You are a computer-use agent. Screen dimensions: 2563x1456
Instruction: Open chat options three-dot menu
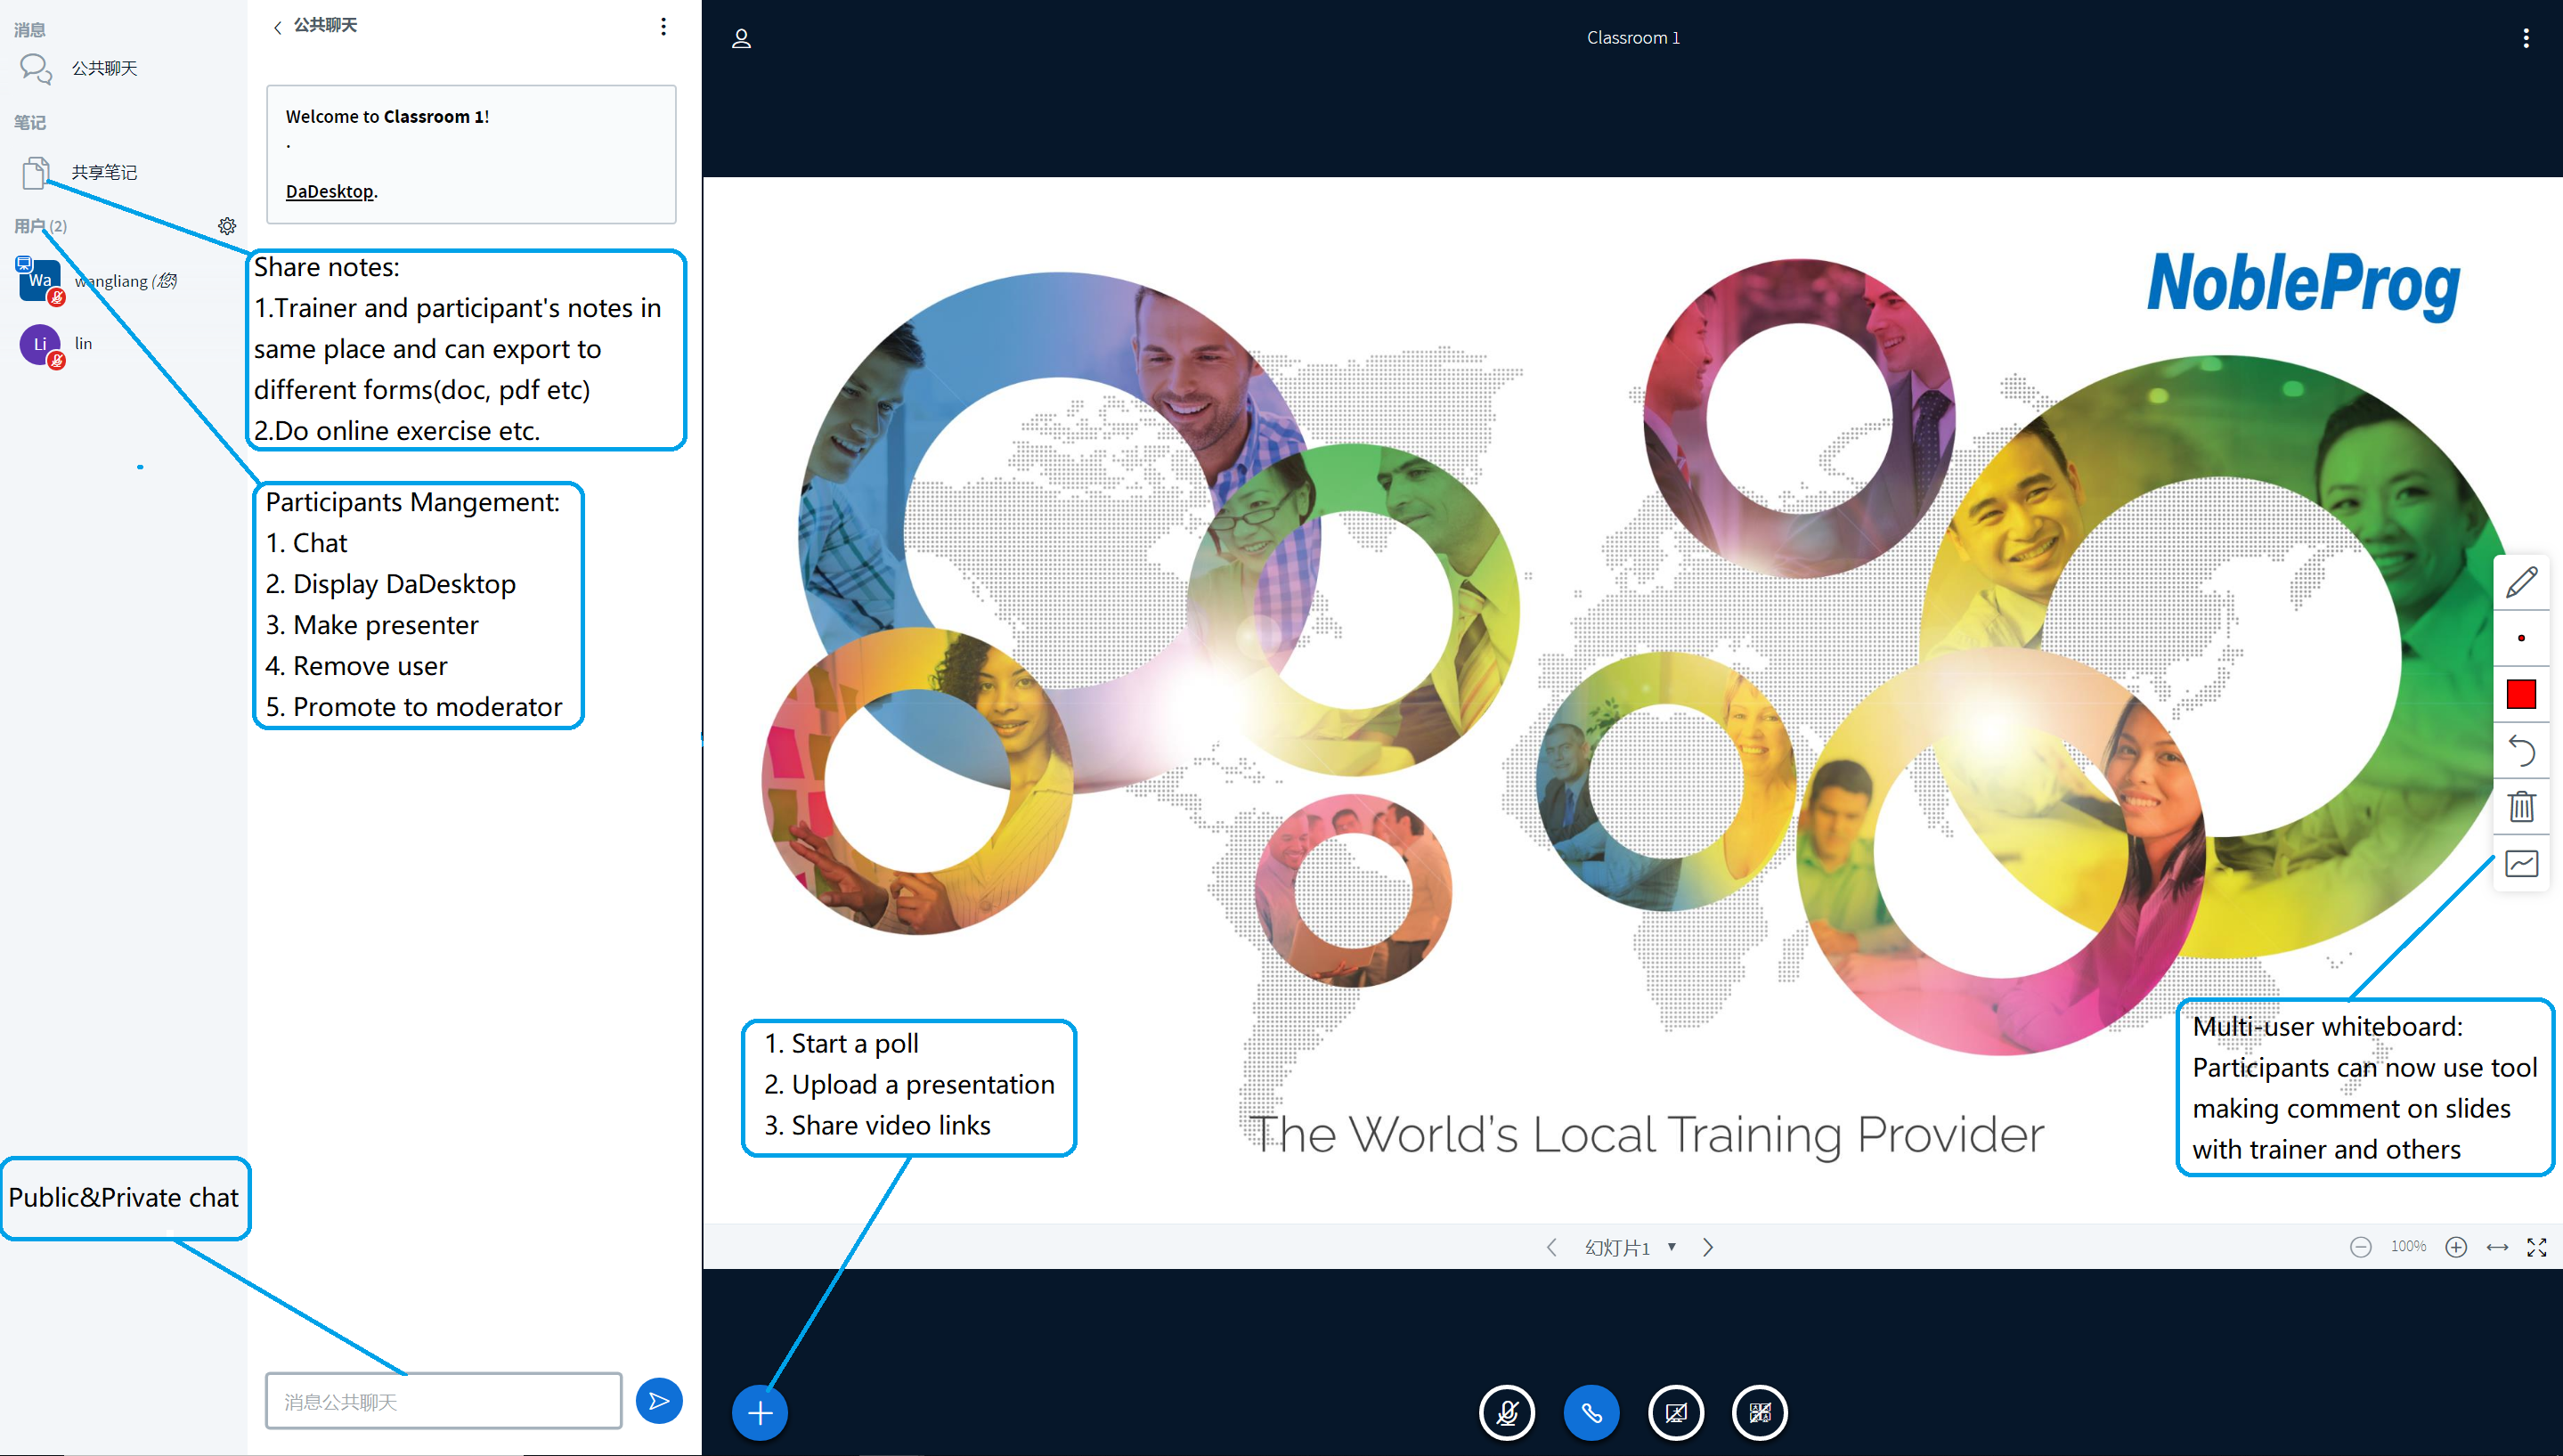tap(663, 27)
